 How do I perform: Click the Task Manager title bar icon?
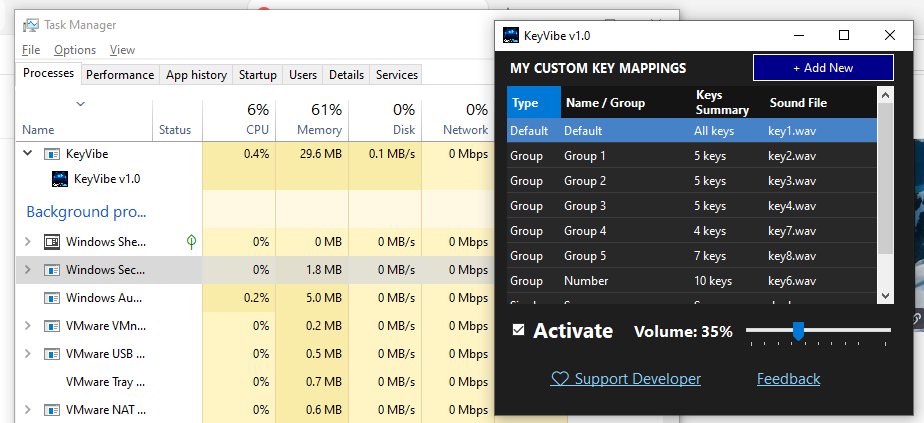click(x=32, y=25)
